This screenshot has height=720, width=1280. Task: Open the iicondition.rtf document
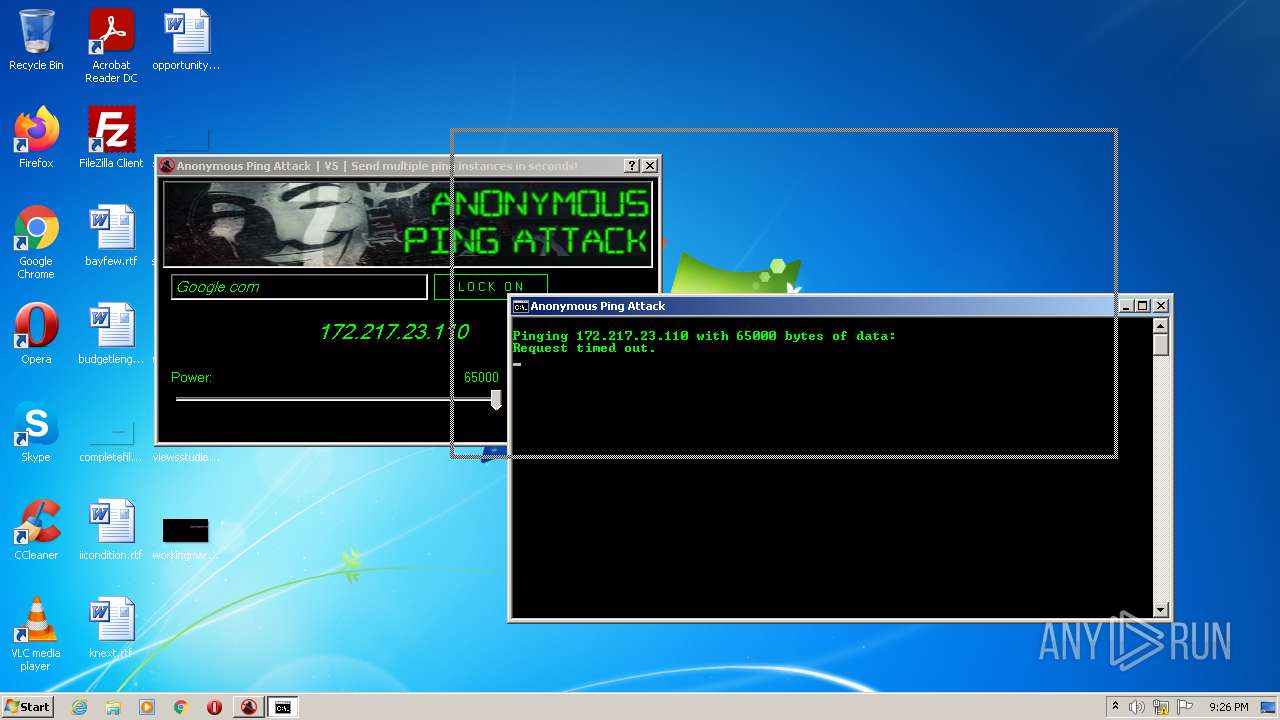[111, 531]
